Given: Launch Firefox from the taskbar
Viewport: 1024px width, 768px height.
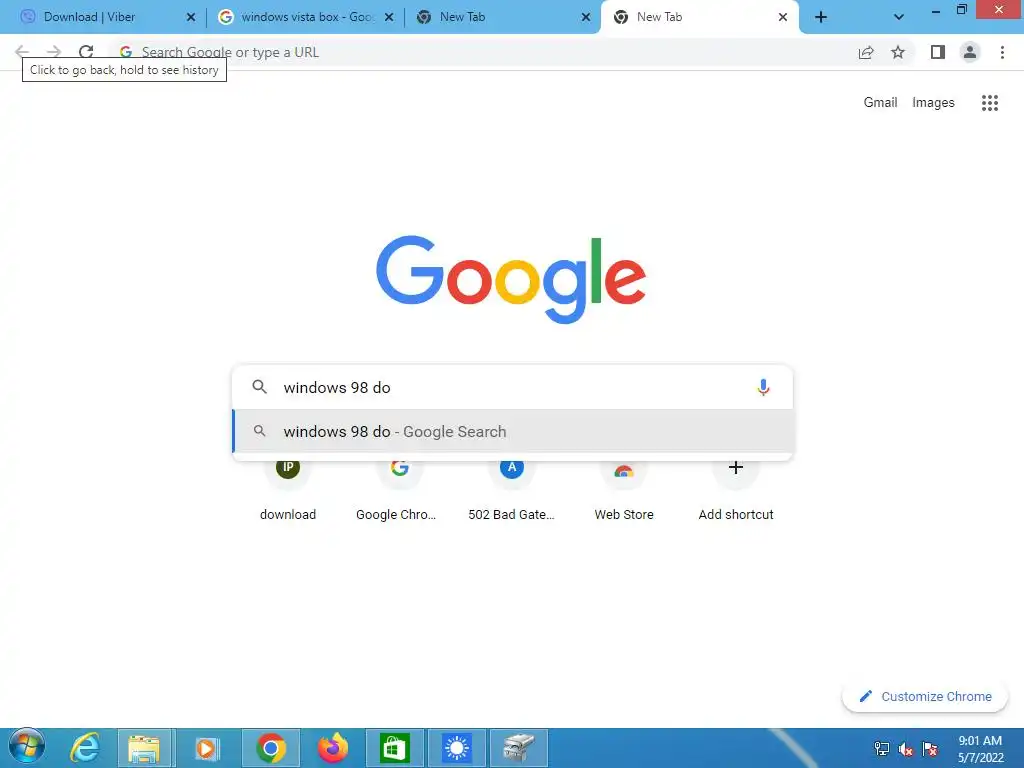Looking at the screenshot, I should [332, 748].
